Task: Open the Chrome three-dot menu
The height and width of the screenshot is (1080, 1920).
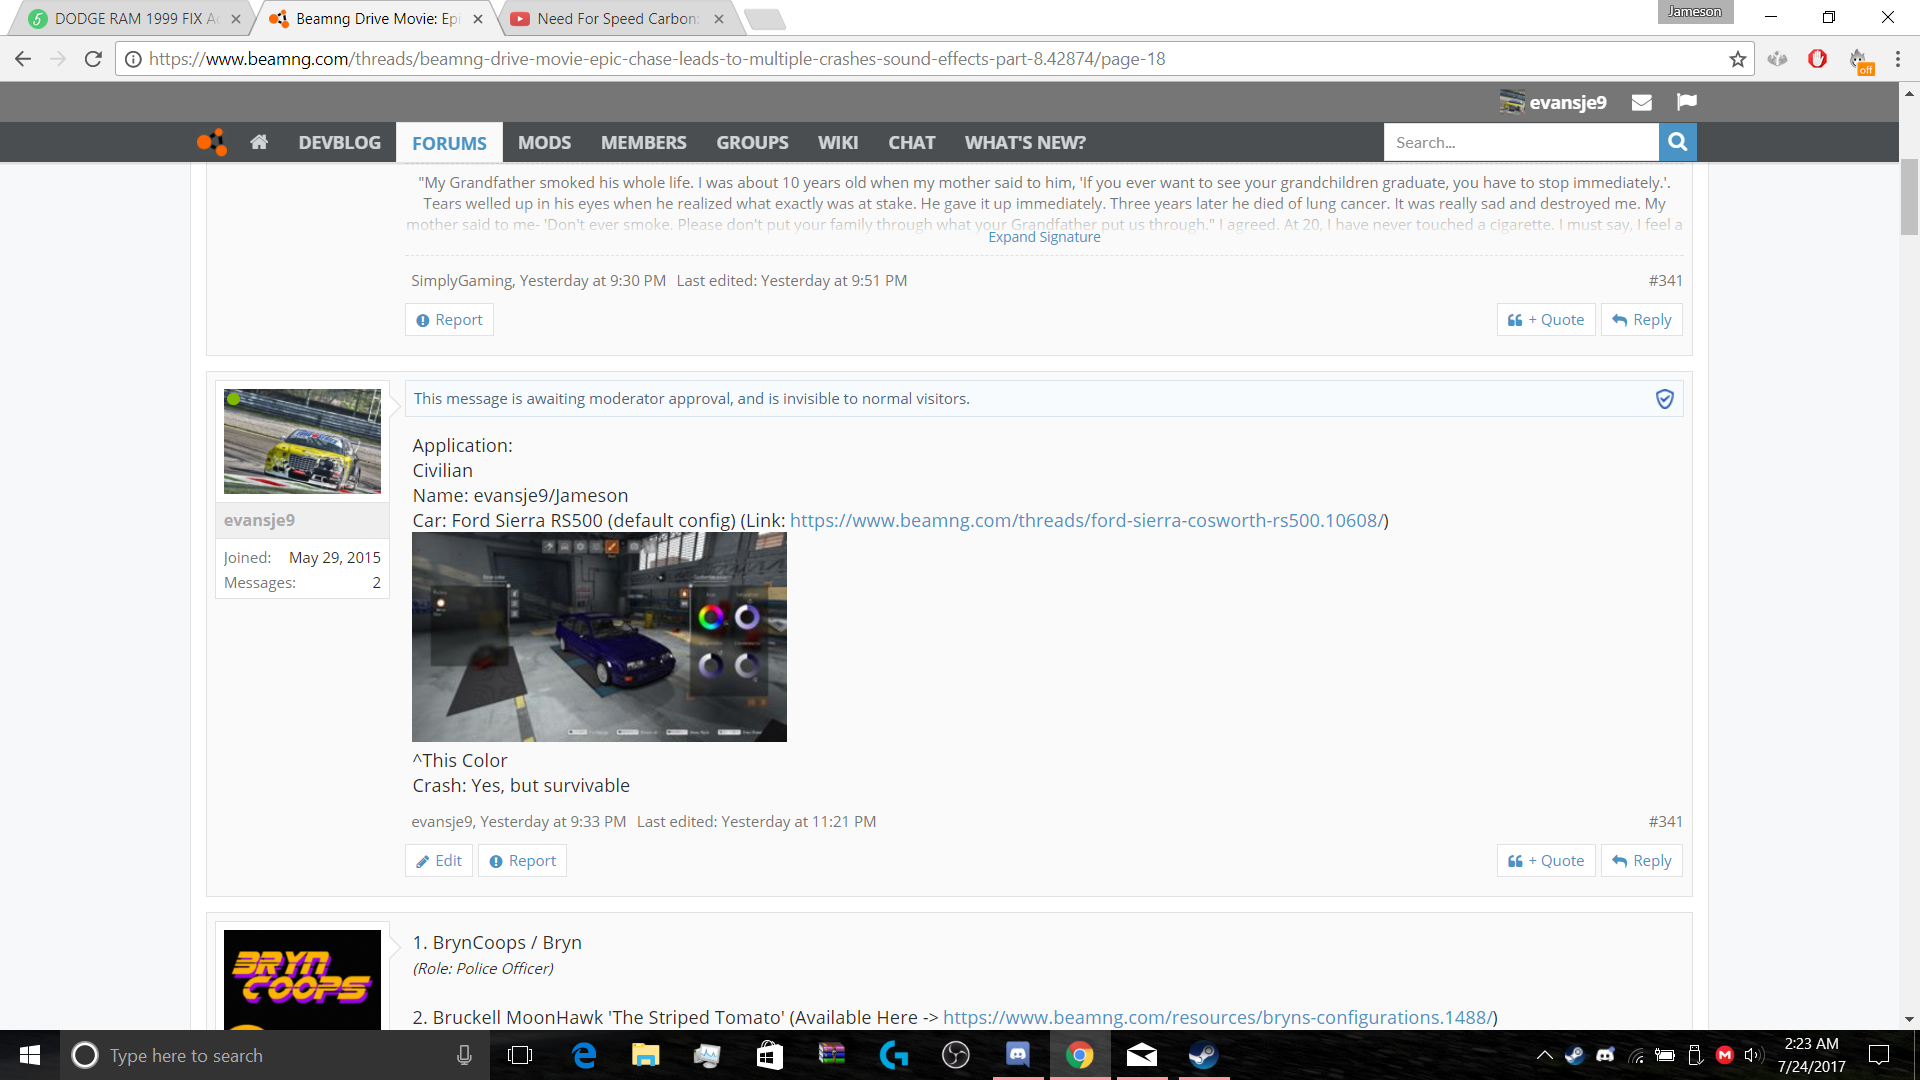Action: [x=1897, y=59]
